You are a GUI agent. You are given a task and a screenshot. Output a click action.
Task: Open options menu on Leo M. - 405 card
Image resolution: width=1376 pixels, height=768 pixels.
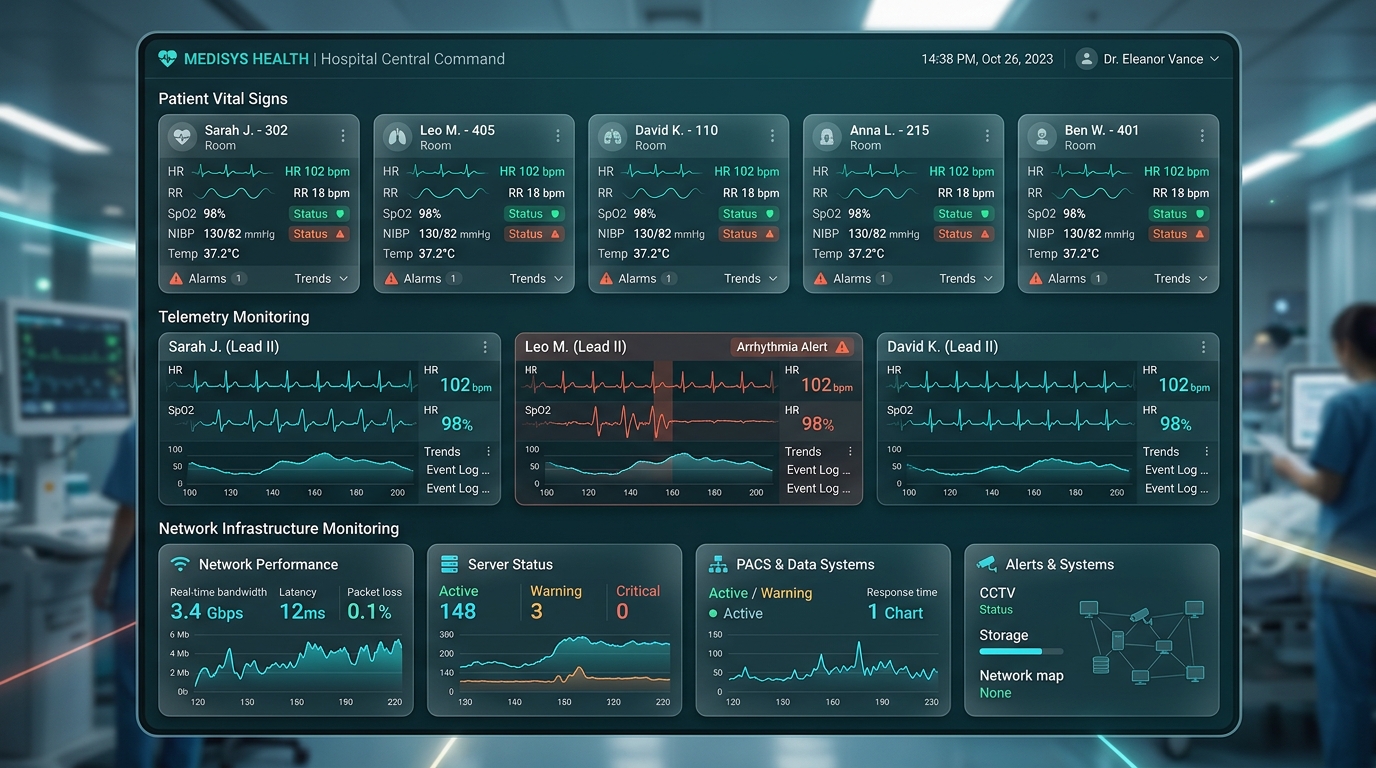(x=558, y=136)
